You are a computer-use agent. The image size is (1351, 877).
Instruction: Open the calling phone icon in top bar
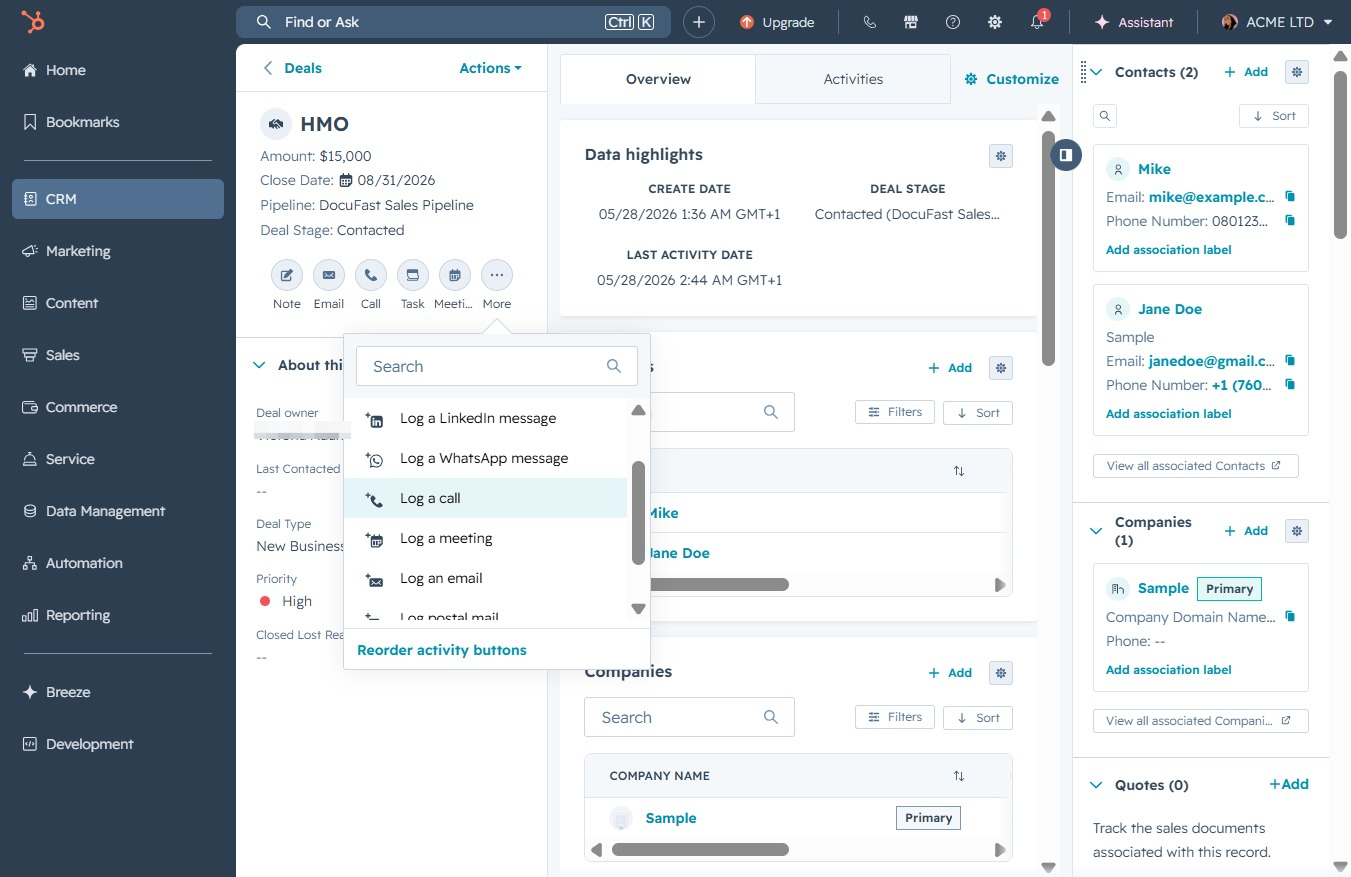click(869, 22)
